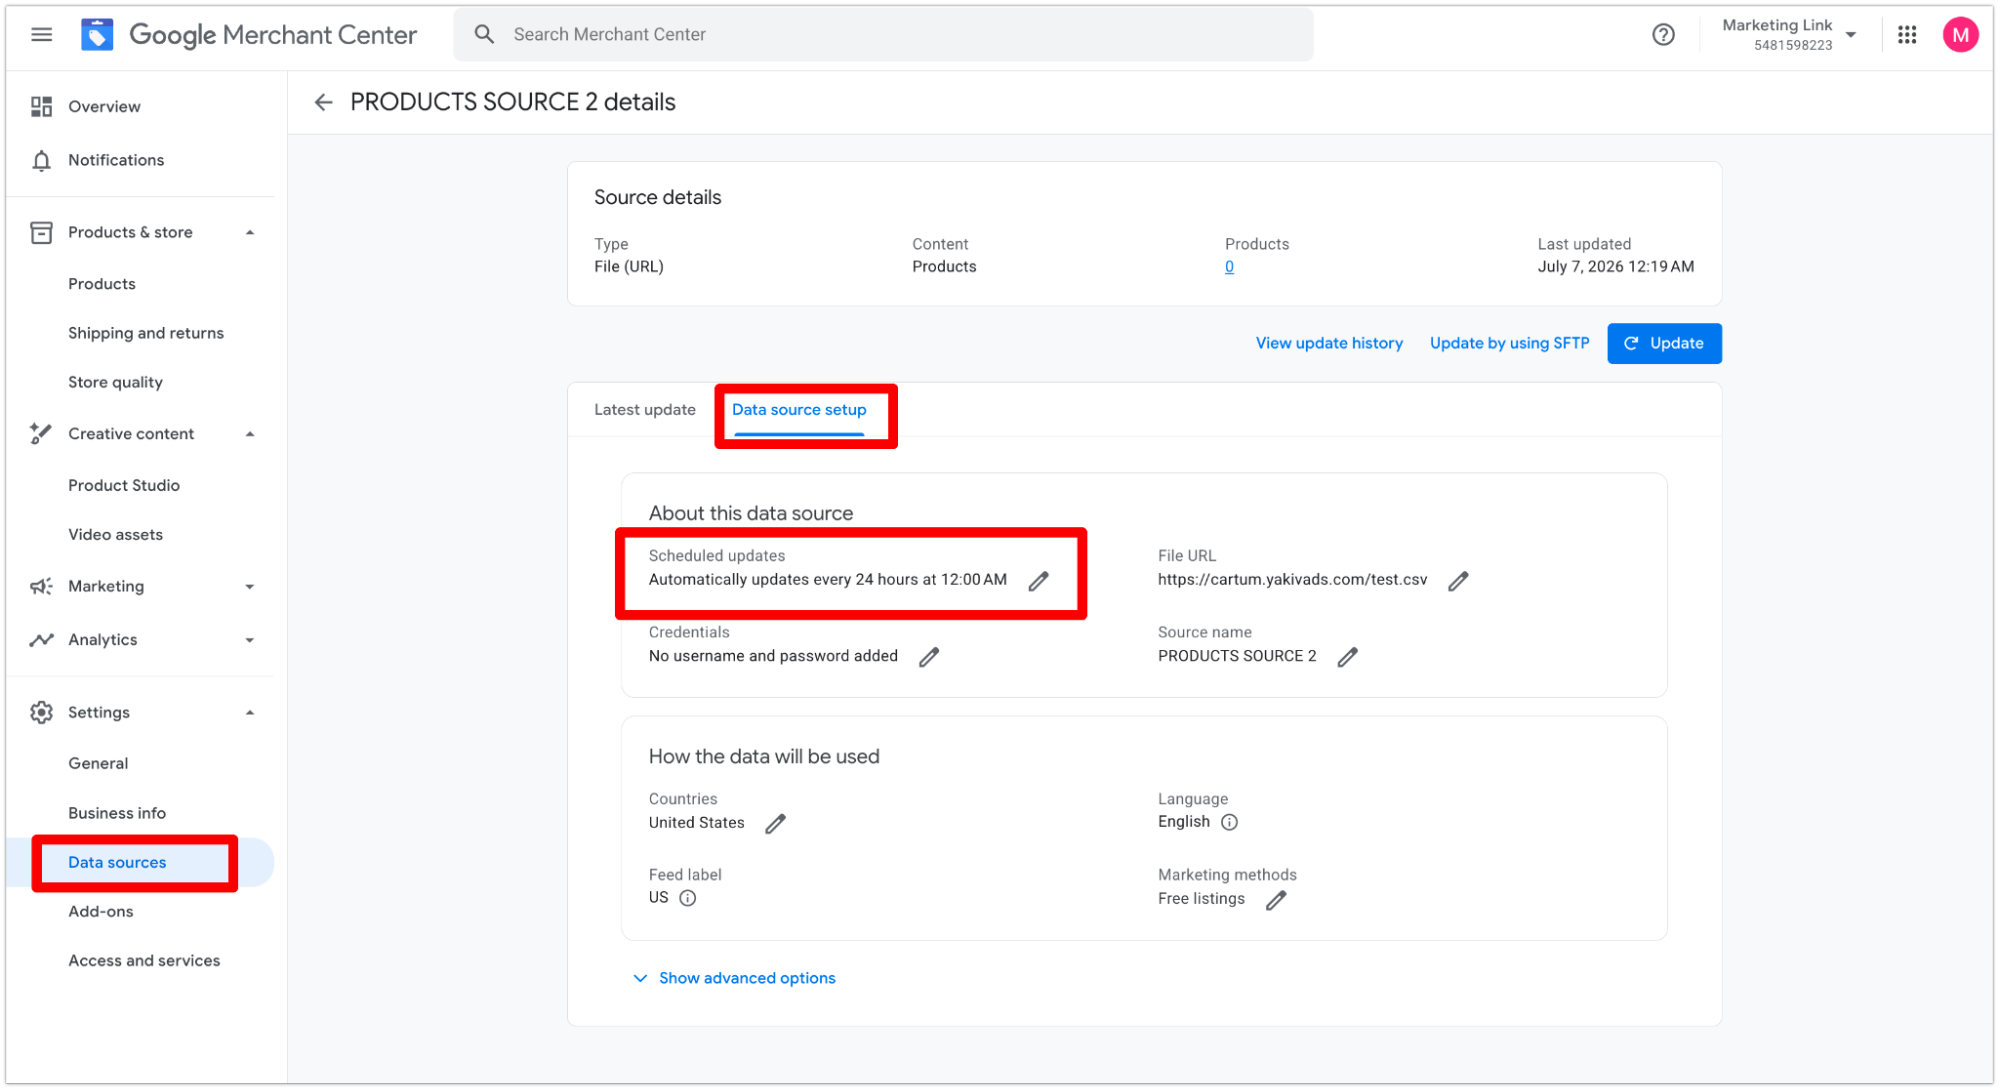Image resolution: width=1999 pixels, height=1090 pixels.
Task: Switch to the Latest update tab
Action: (645, 410)
